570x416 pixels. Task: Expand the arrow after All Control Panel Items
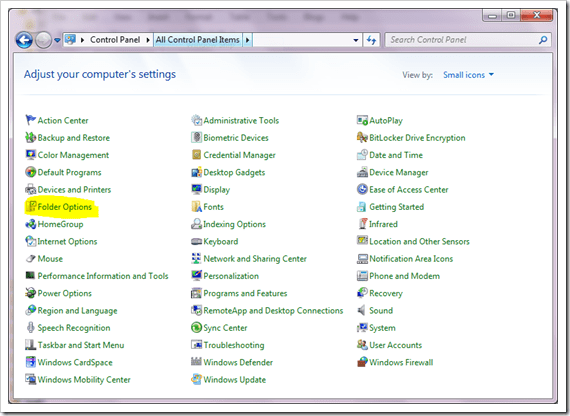click(248, 40)
